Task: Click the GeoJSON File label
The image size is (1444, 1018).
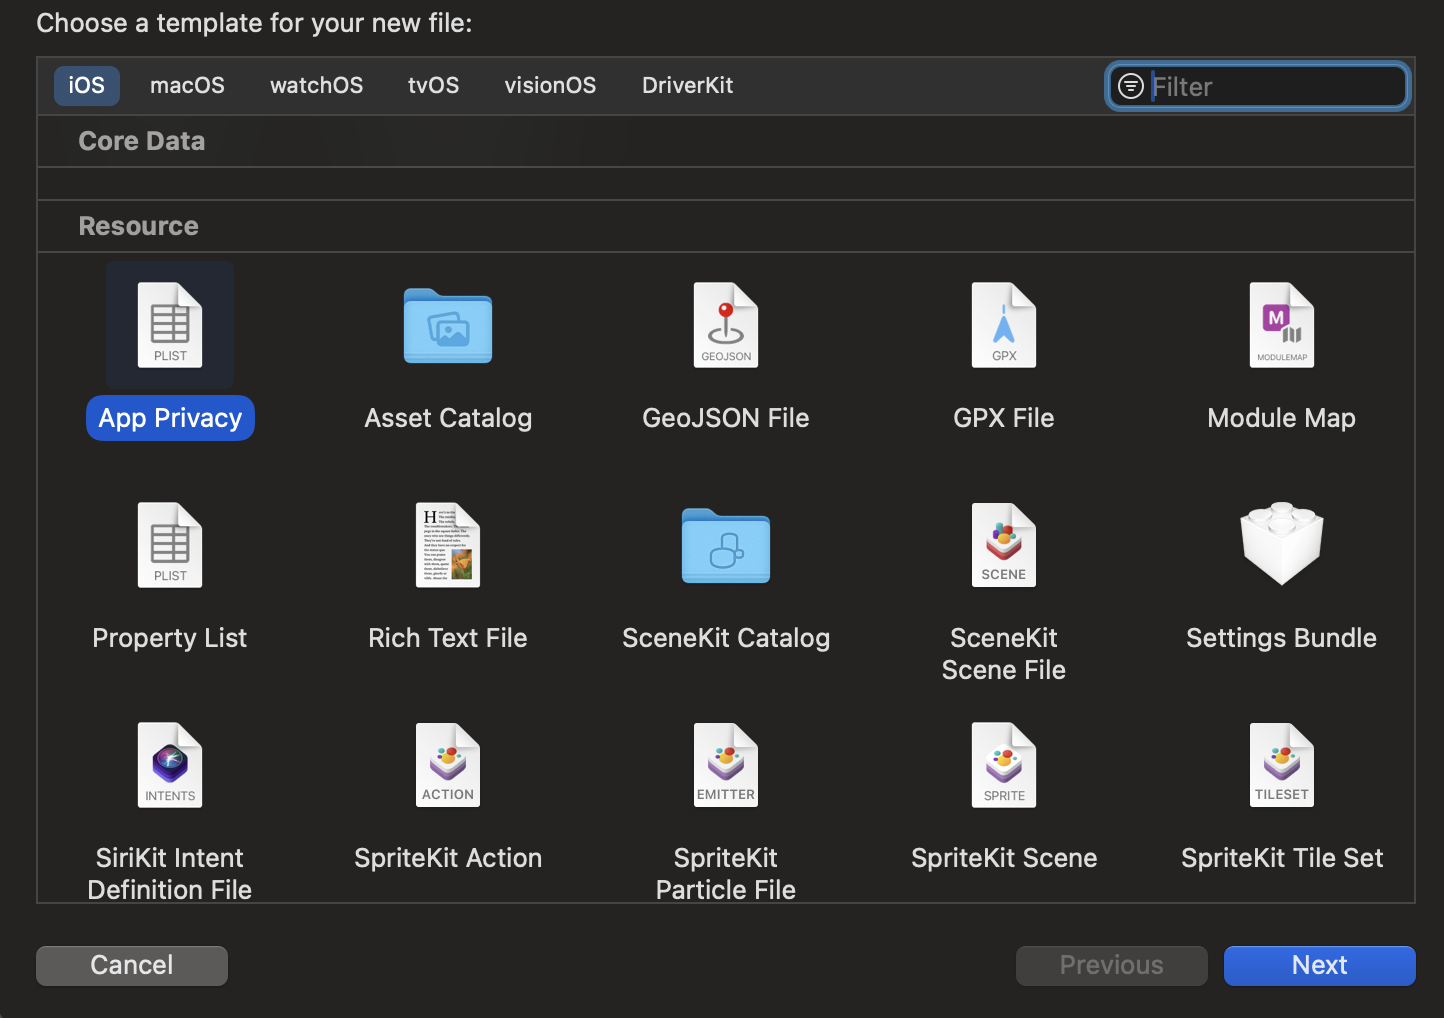Action: [726, 418]
